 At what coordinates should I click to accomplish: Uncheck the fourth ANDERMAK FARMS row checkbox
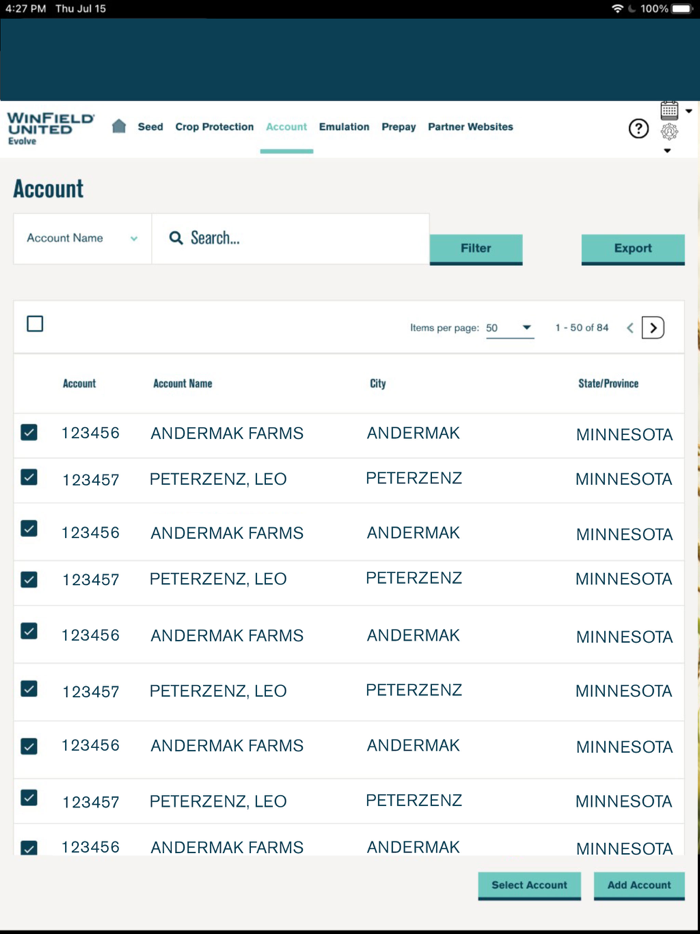pos(29,746)
